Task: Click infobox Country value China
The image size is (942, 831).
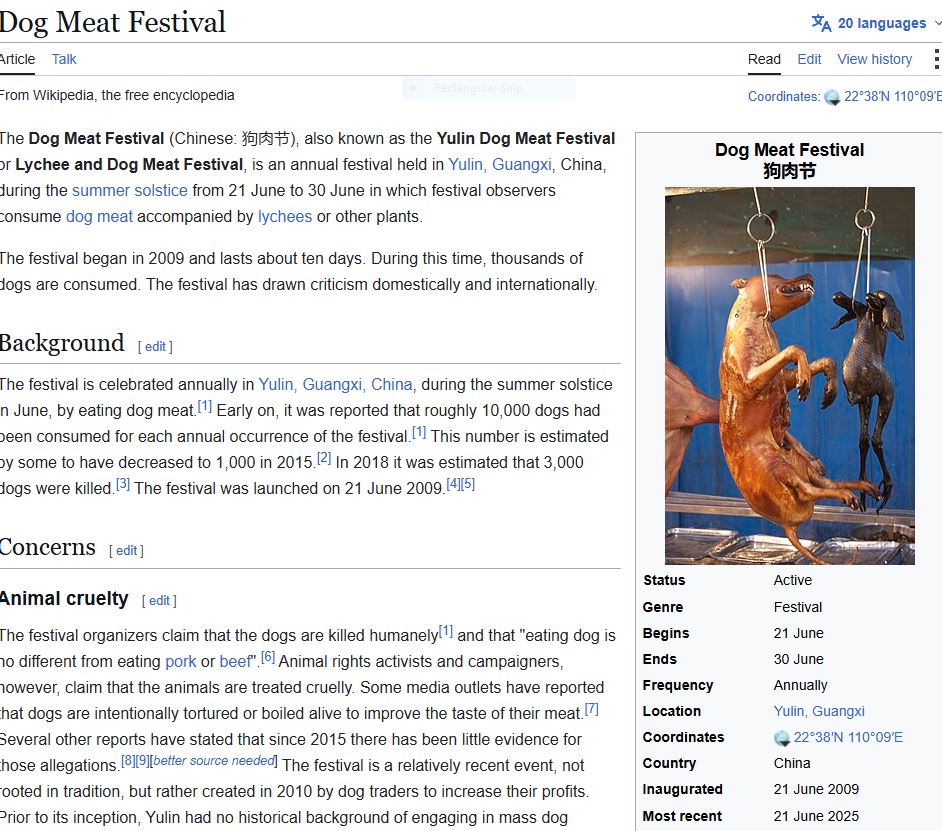Action: pyautogui.click(x=792, y=763)
